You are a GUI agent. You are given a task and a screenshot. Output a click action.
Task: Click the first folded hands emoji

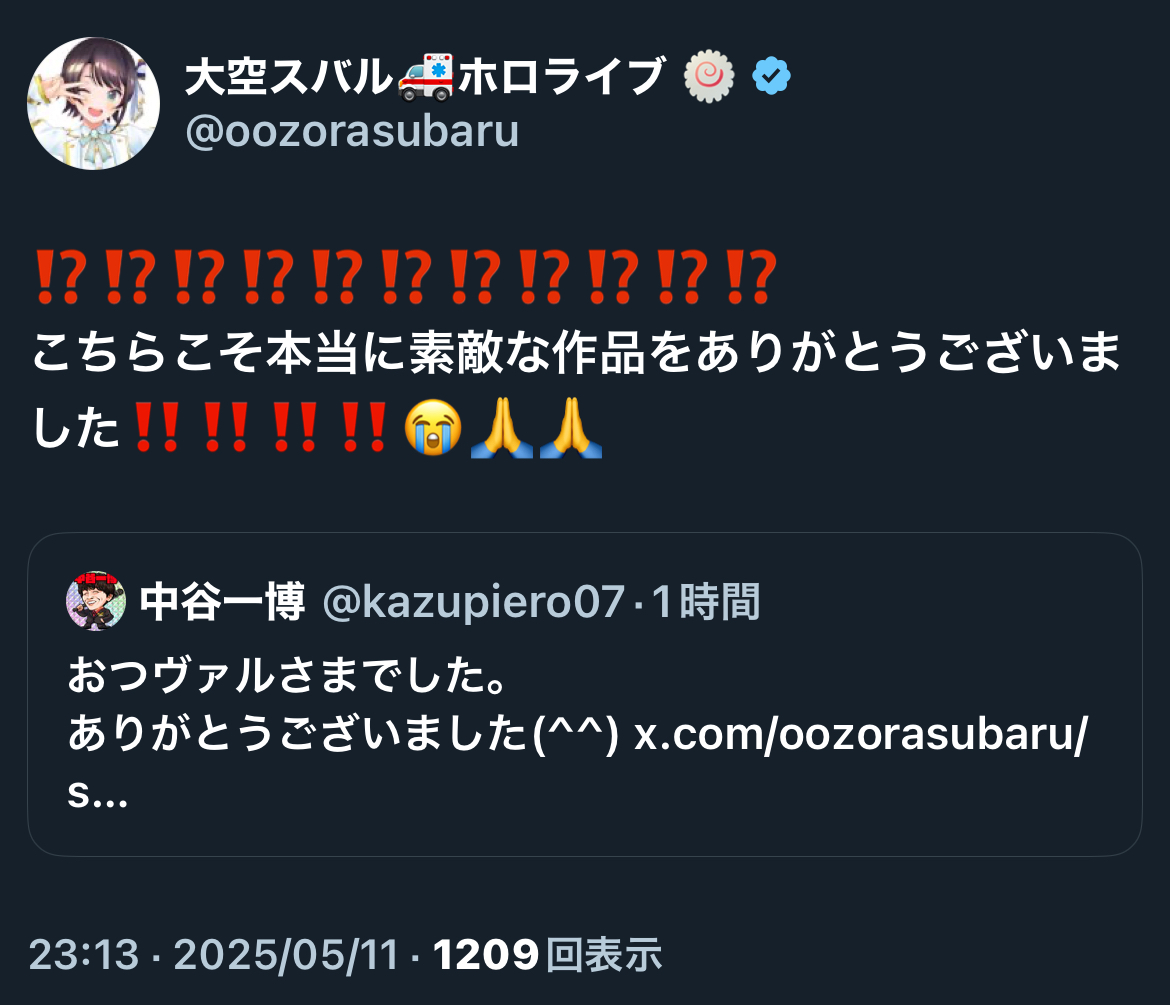click(x=501, y=428)
